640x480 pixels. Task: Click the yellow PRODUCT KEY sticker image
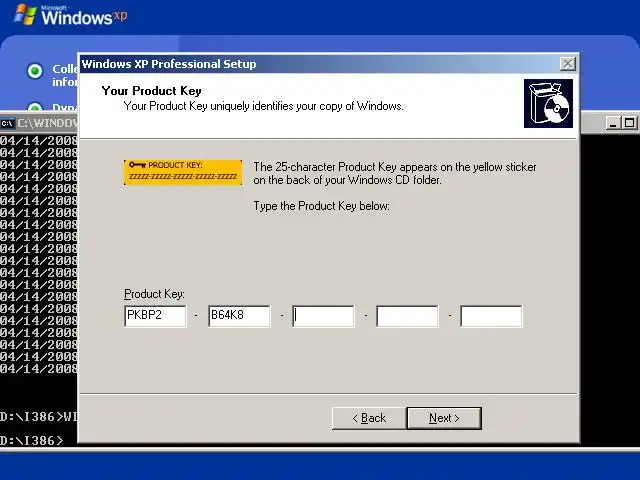pos(183,172)
